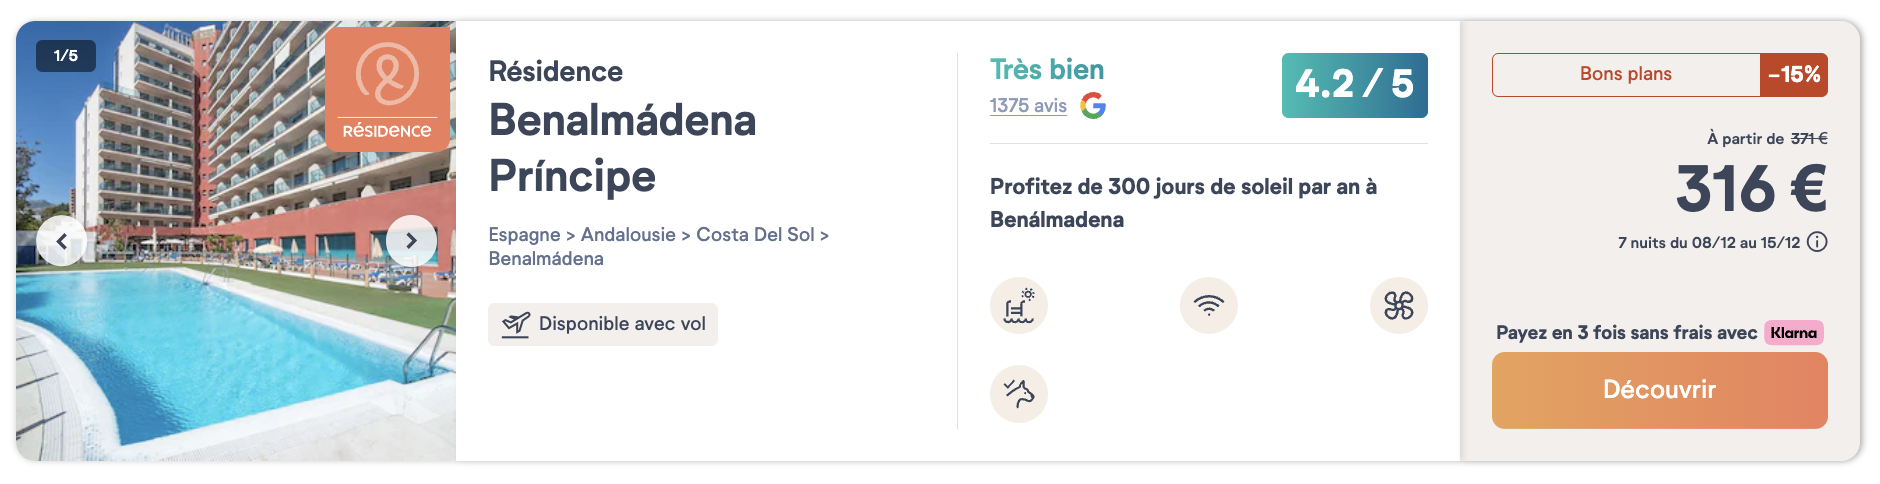This screenshot has width=1880, height=484.
Task: Click the Wi-Fi amenity icon
Action: [1208, 305]
